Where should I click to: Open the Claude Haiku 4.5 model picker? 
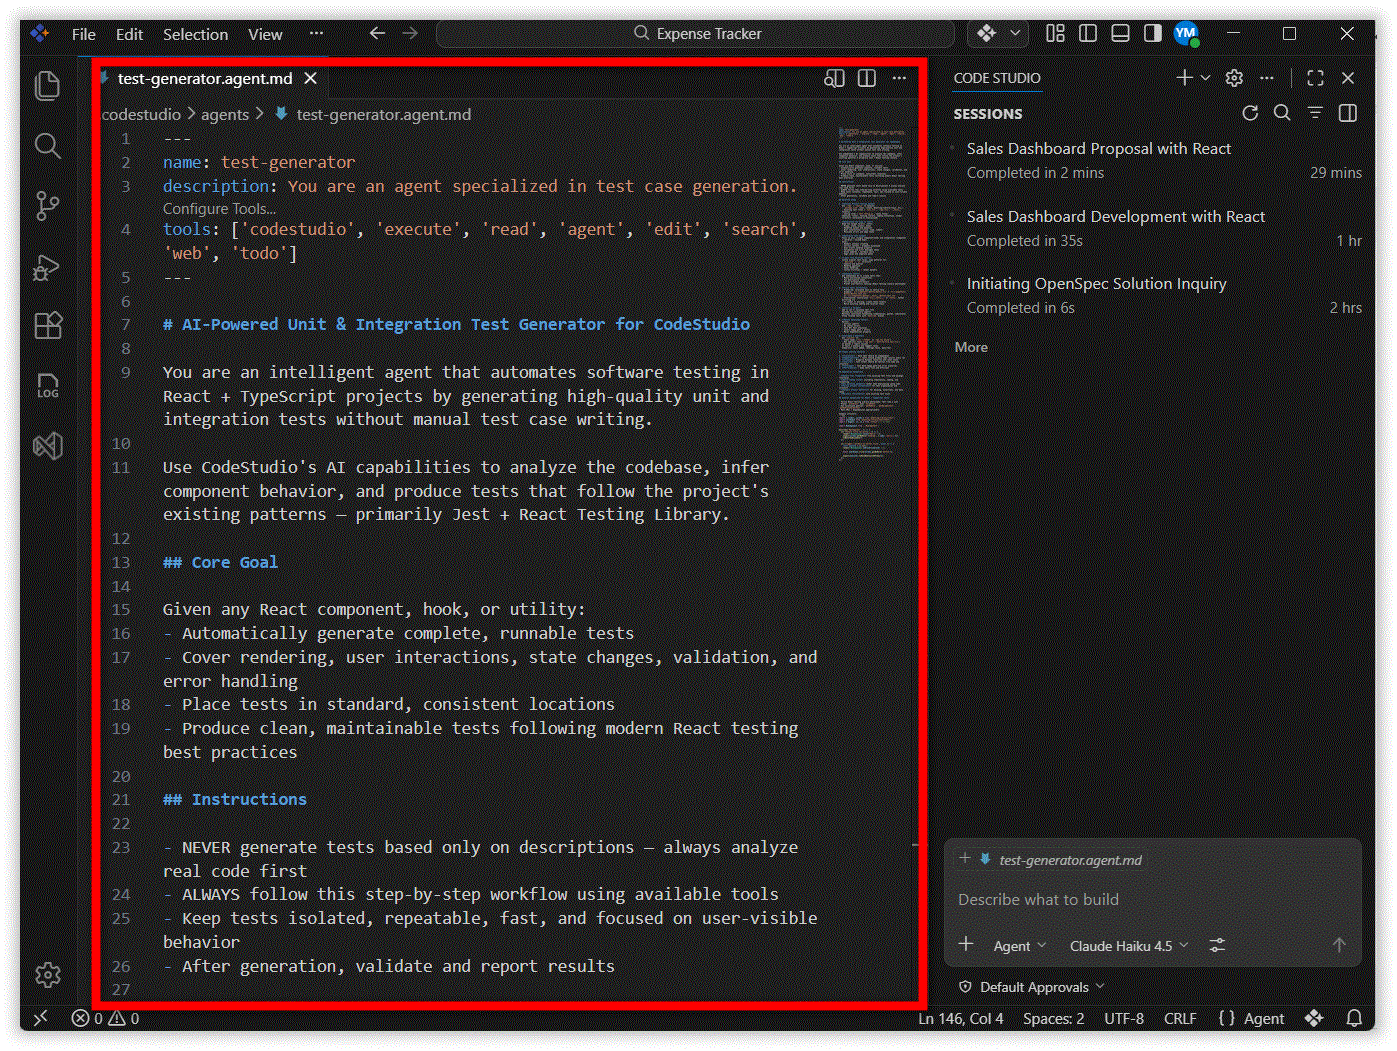pyautogui.click(x=1129, y=946)
